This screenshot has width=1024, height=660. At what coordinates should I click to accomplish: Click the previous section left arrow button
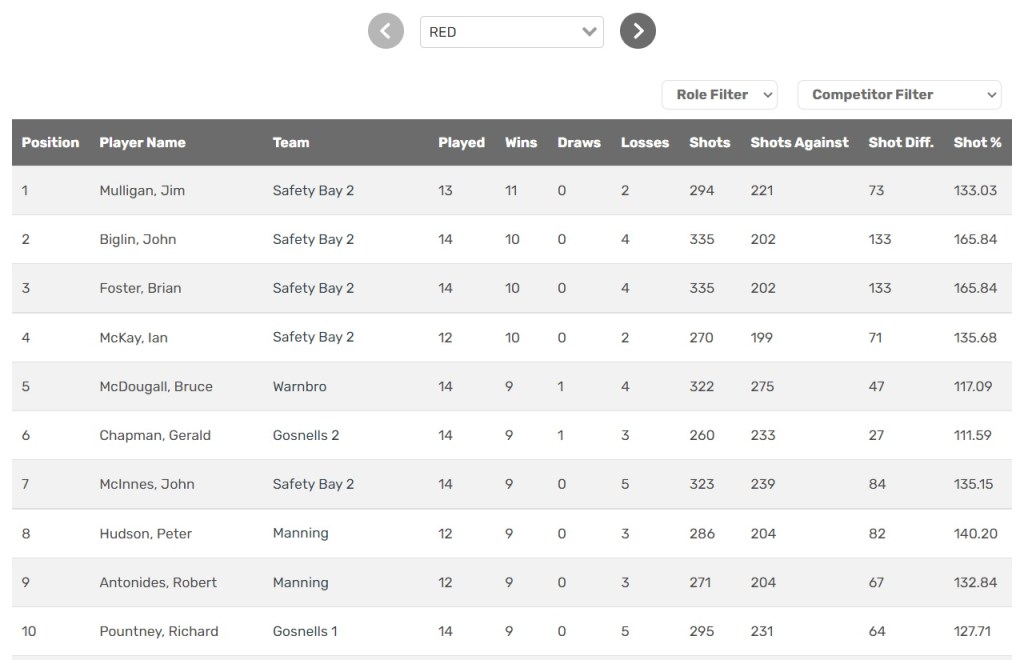click(386, 31)
